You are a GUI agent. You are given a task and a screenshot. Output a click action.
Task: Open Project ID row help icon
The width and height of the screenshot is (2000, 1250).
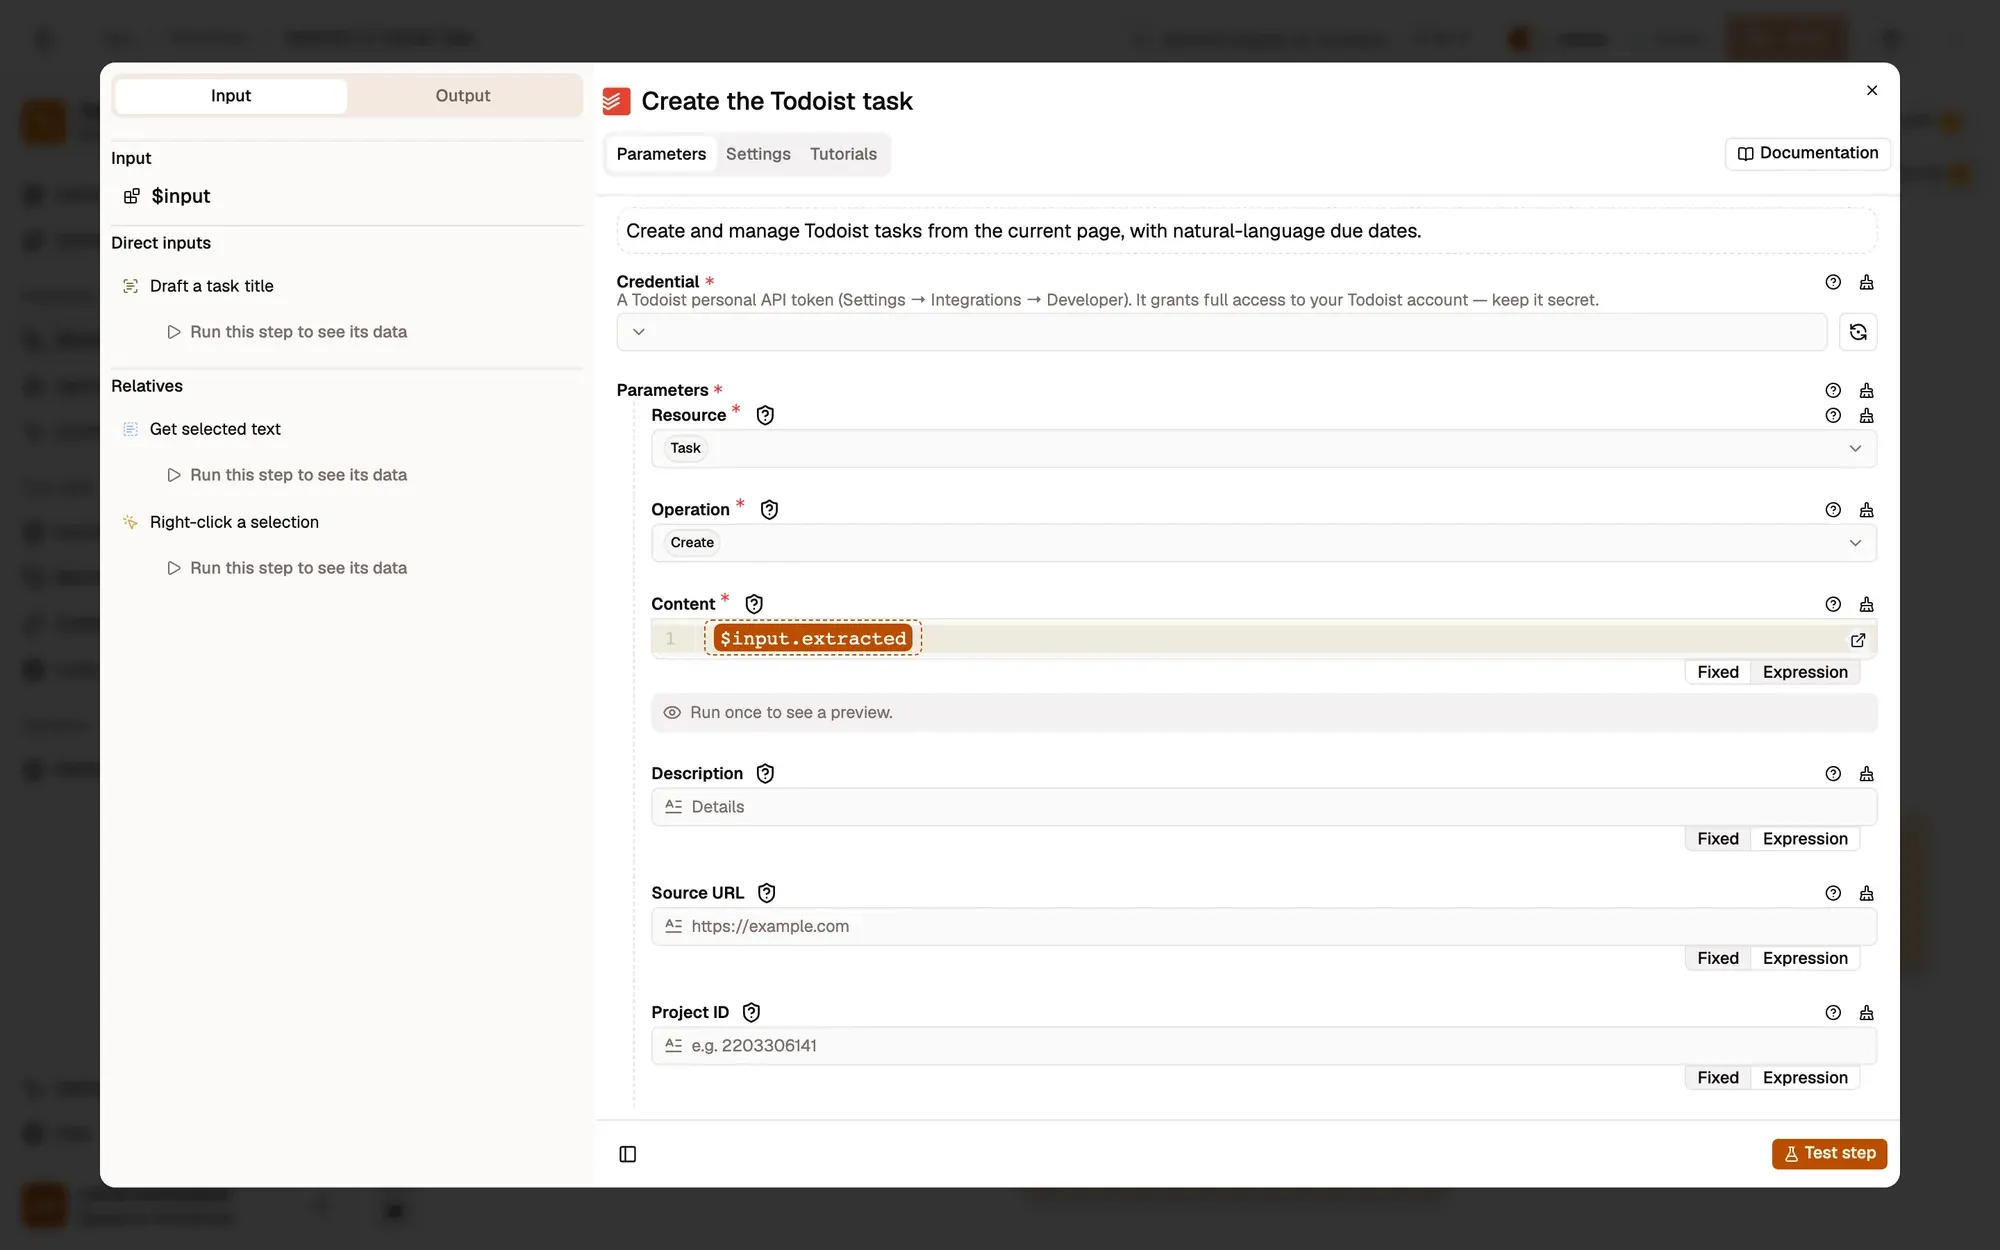point(1833,1013)
